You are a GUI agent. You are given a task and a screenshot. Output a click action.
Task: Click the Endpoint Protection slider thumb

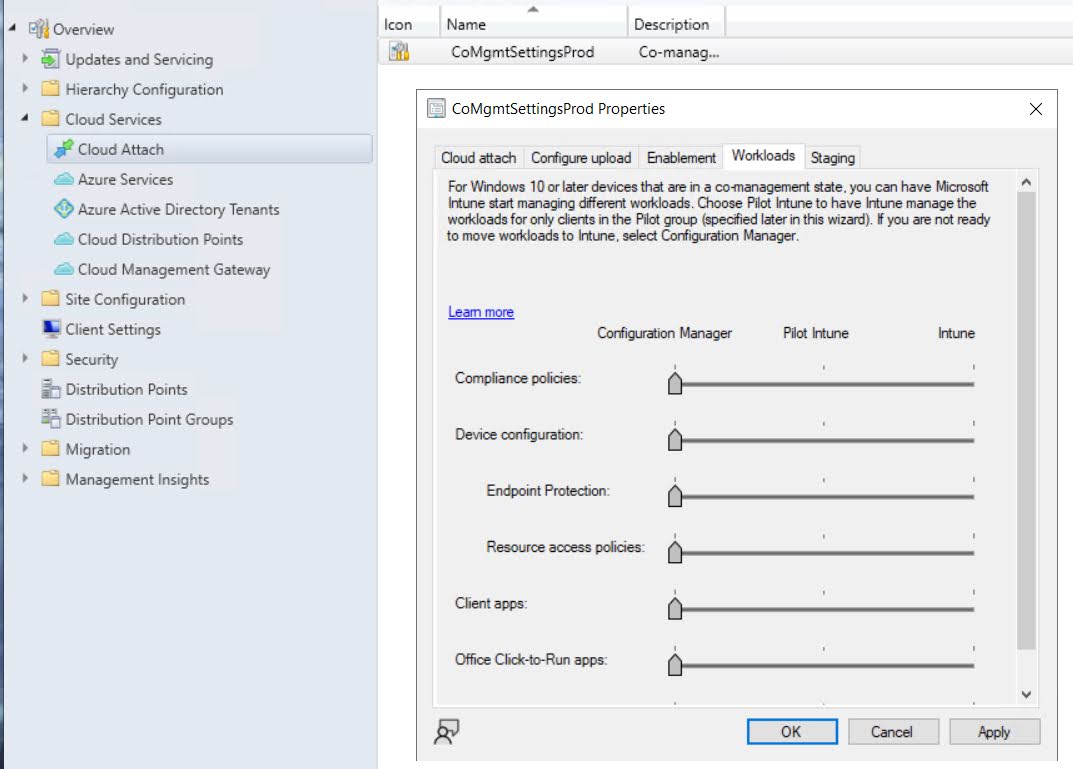(675, 495)
